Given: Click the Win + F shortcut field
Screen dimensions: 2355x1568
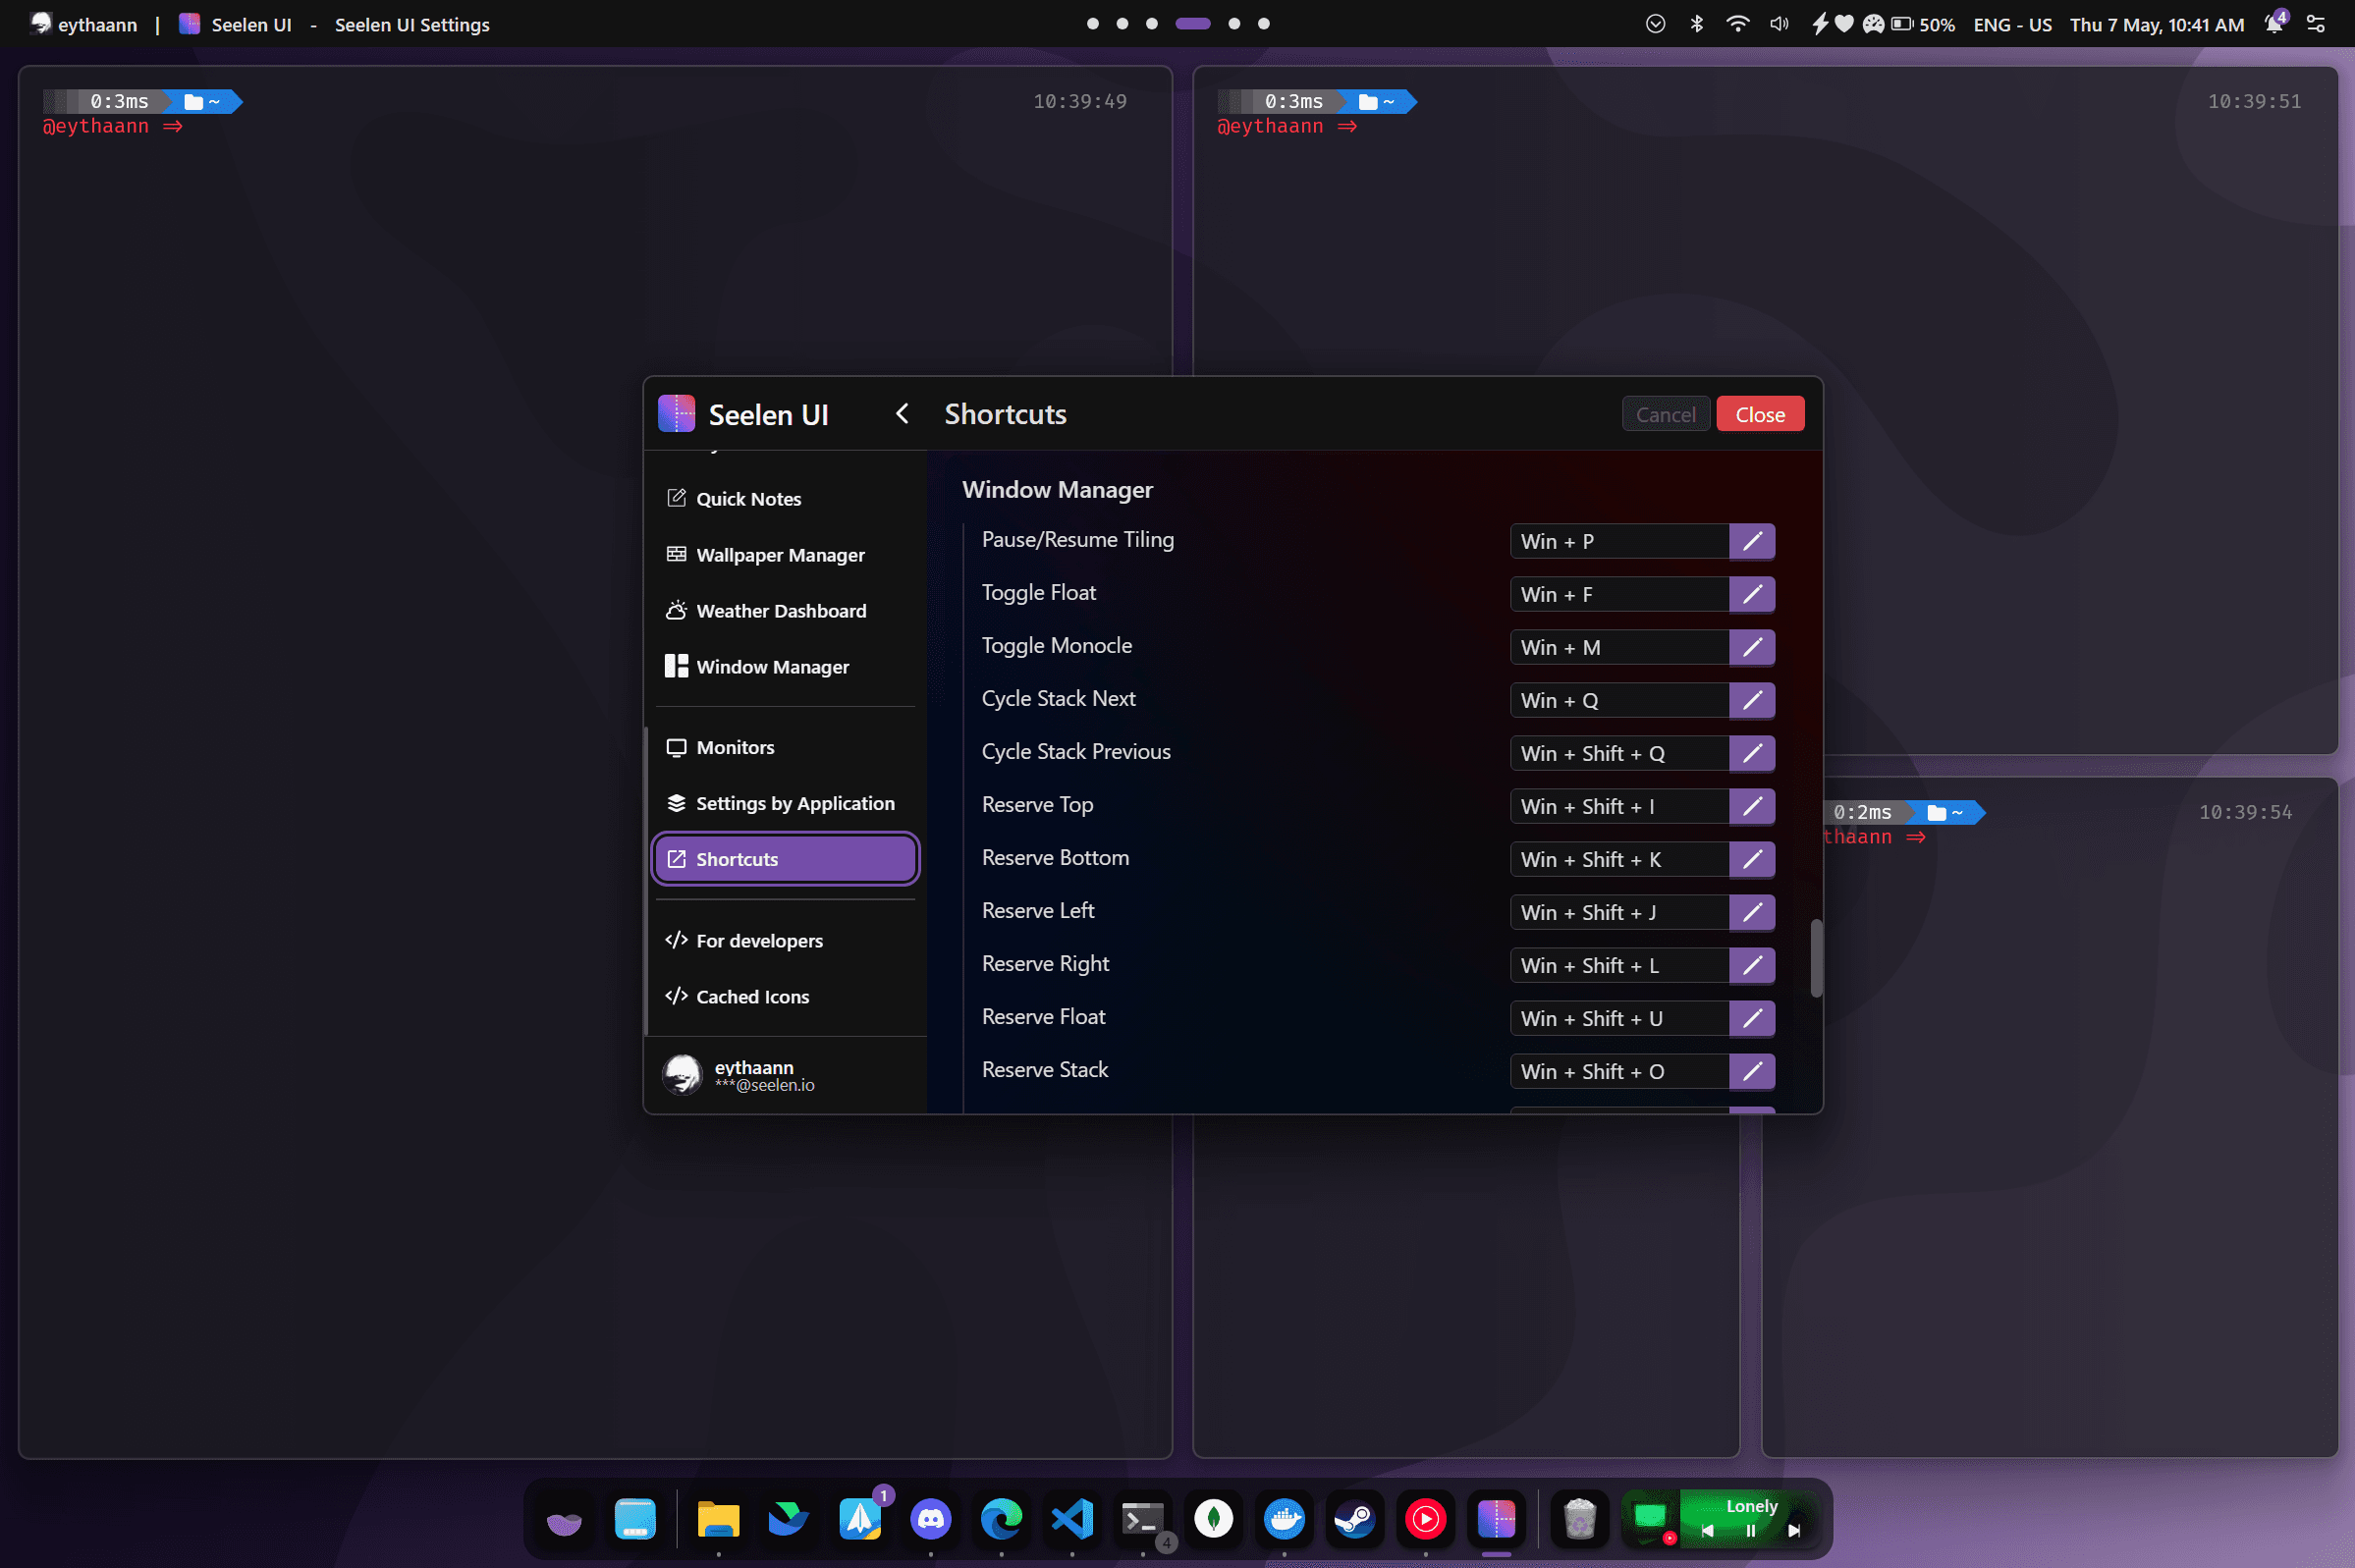Looking at the screenshot, I should point(1619,594).
